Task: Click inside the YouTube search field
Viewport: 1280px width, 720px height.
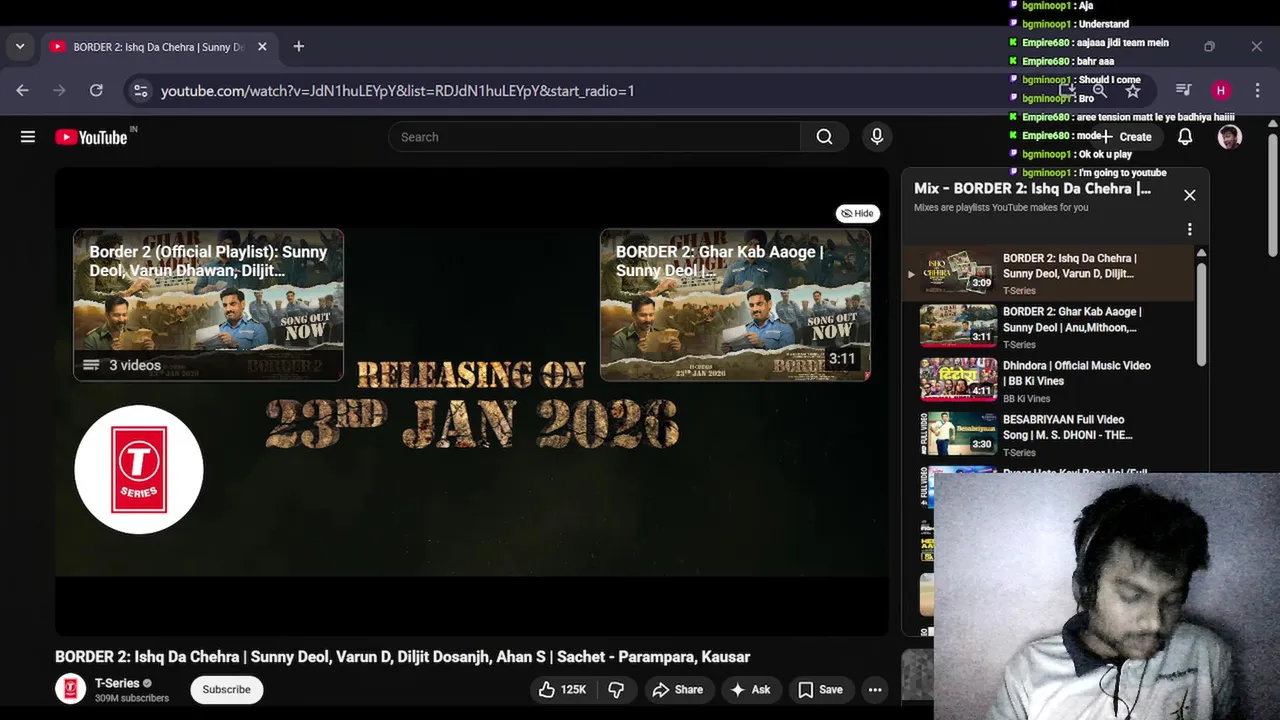Action: 595,137
